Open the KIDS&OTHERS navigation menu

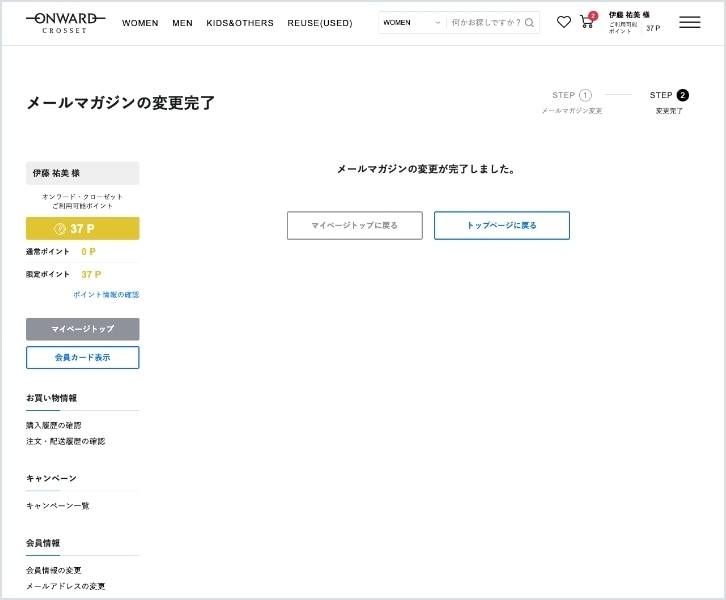(240, 23)
